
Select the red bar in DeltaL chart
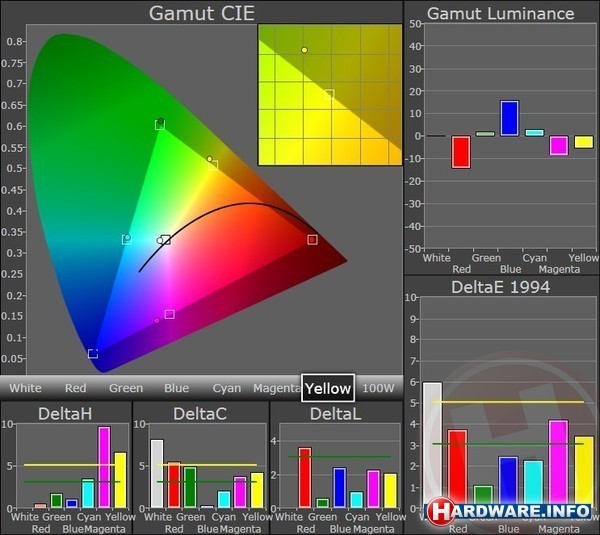pos(305,478)
